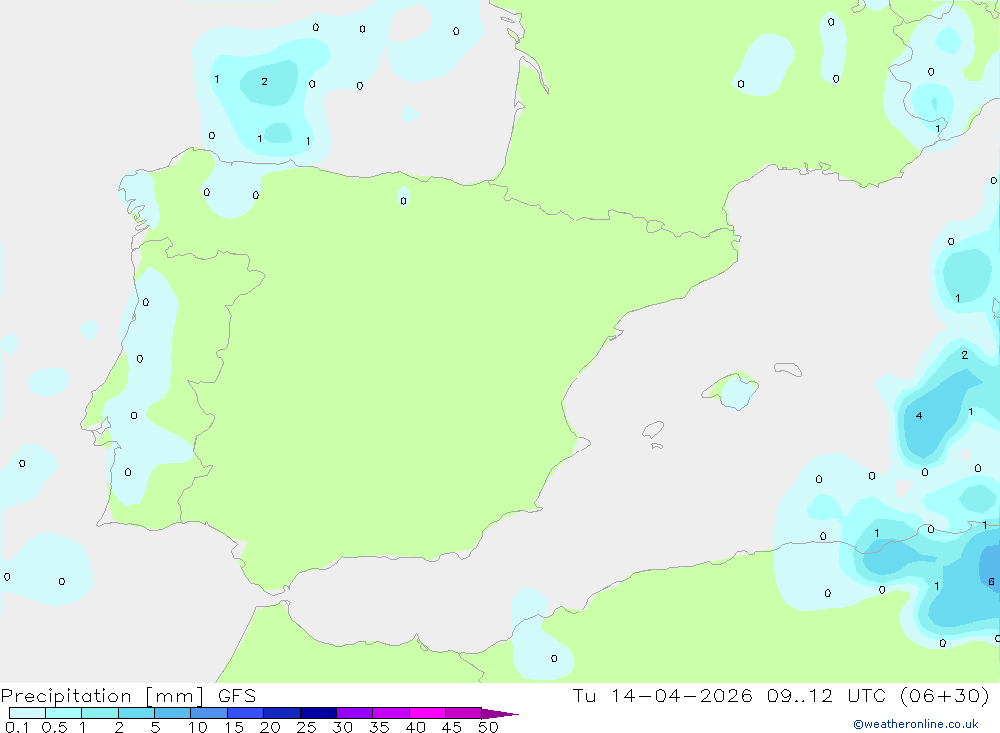This screenshot has height=733, width=1000.
Task: Pick the 30–35 mm purple legend swatch
Action: click(354, 713)
